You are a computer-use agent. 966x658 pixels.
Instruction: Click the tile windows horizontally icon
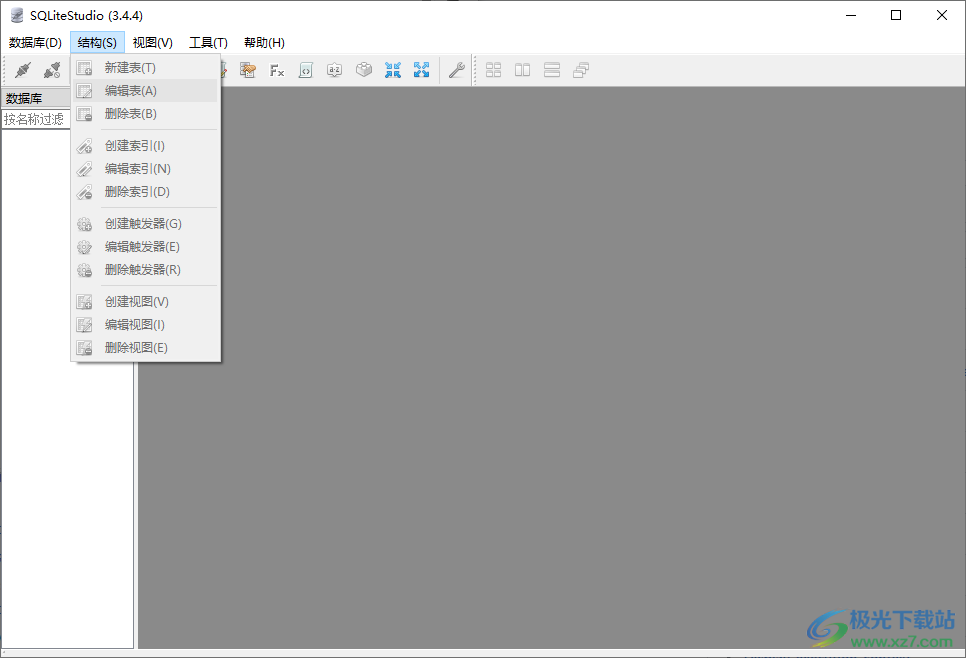522,70
